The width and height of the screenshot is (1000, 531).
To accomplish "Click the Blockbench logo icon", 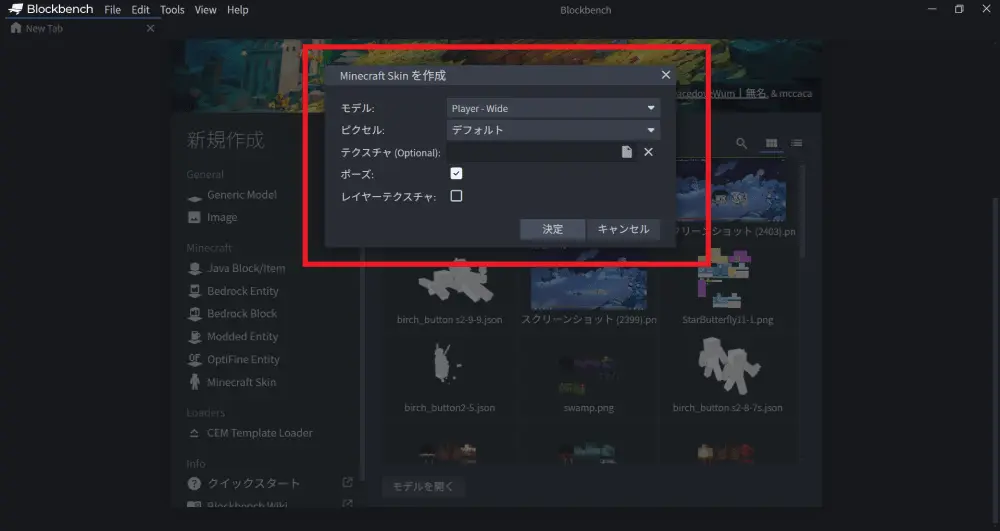I will tap(16, 10).
